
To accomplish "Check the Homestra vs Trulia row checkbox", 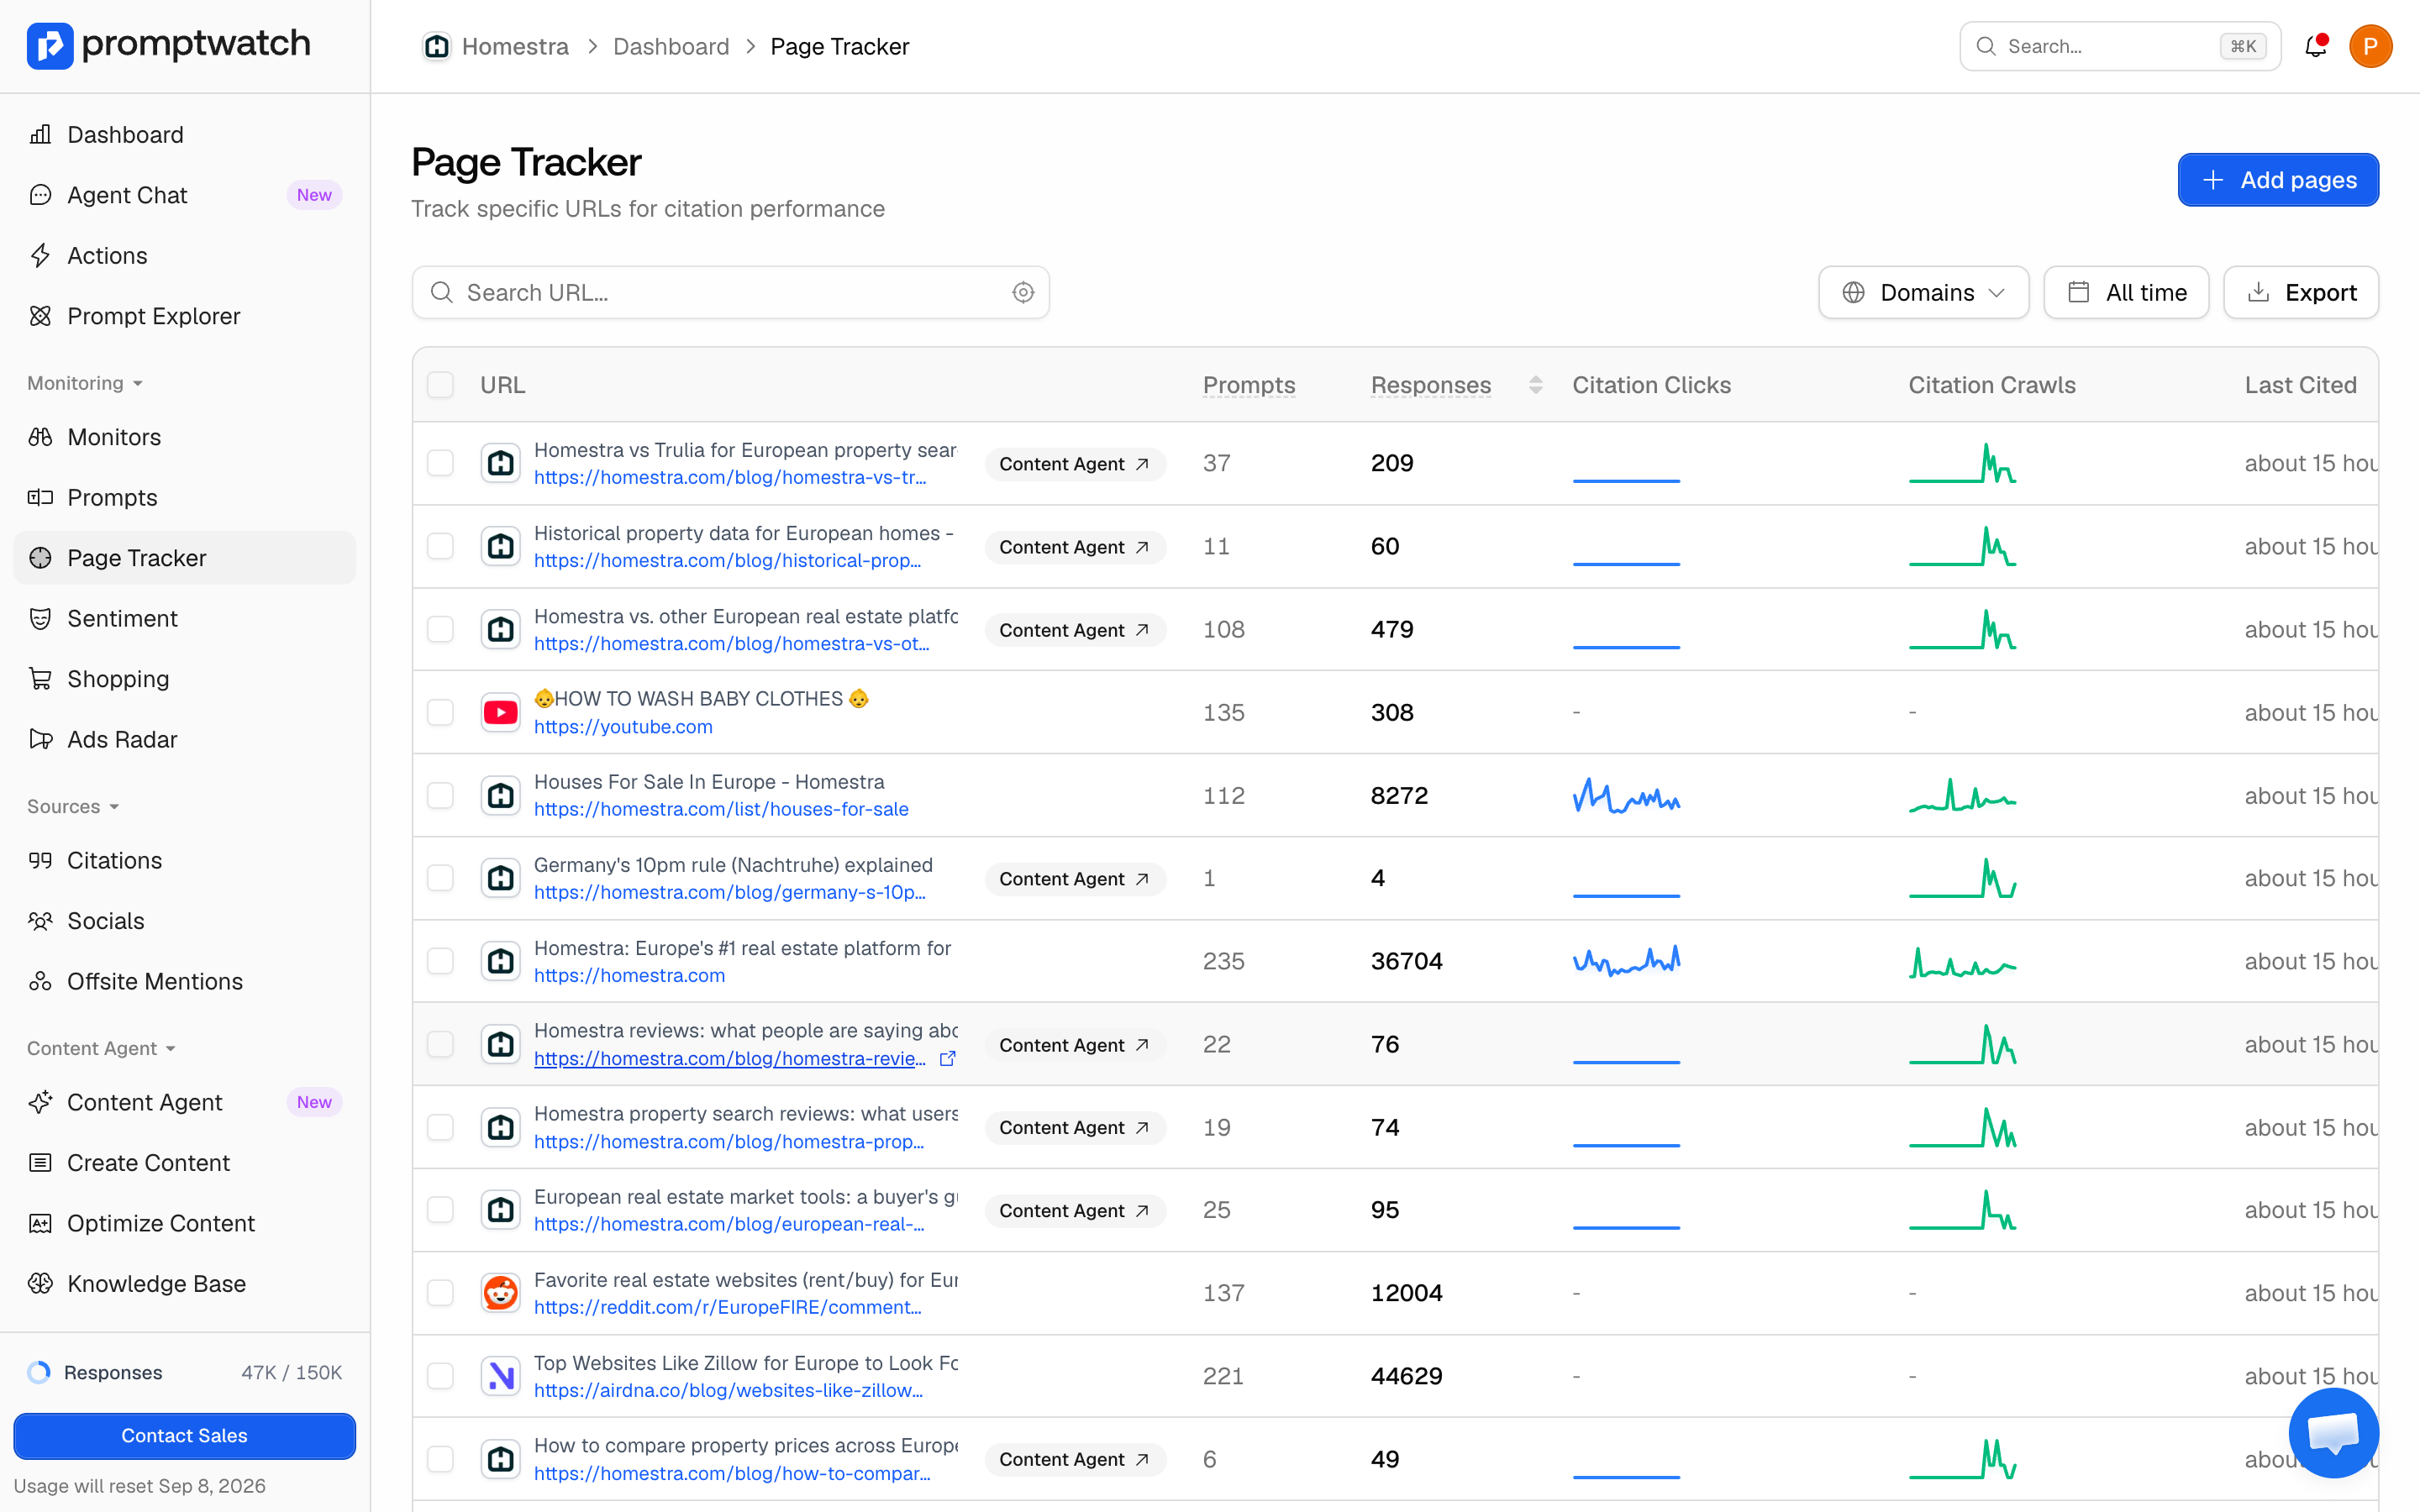I will tap(440, 463).
